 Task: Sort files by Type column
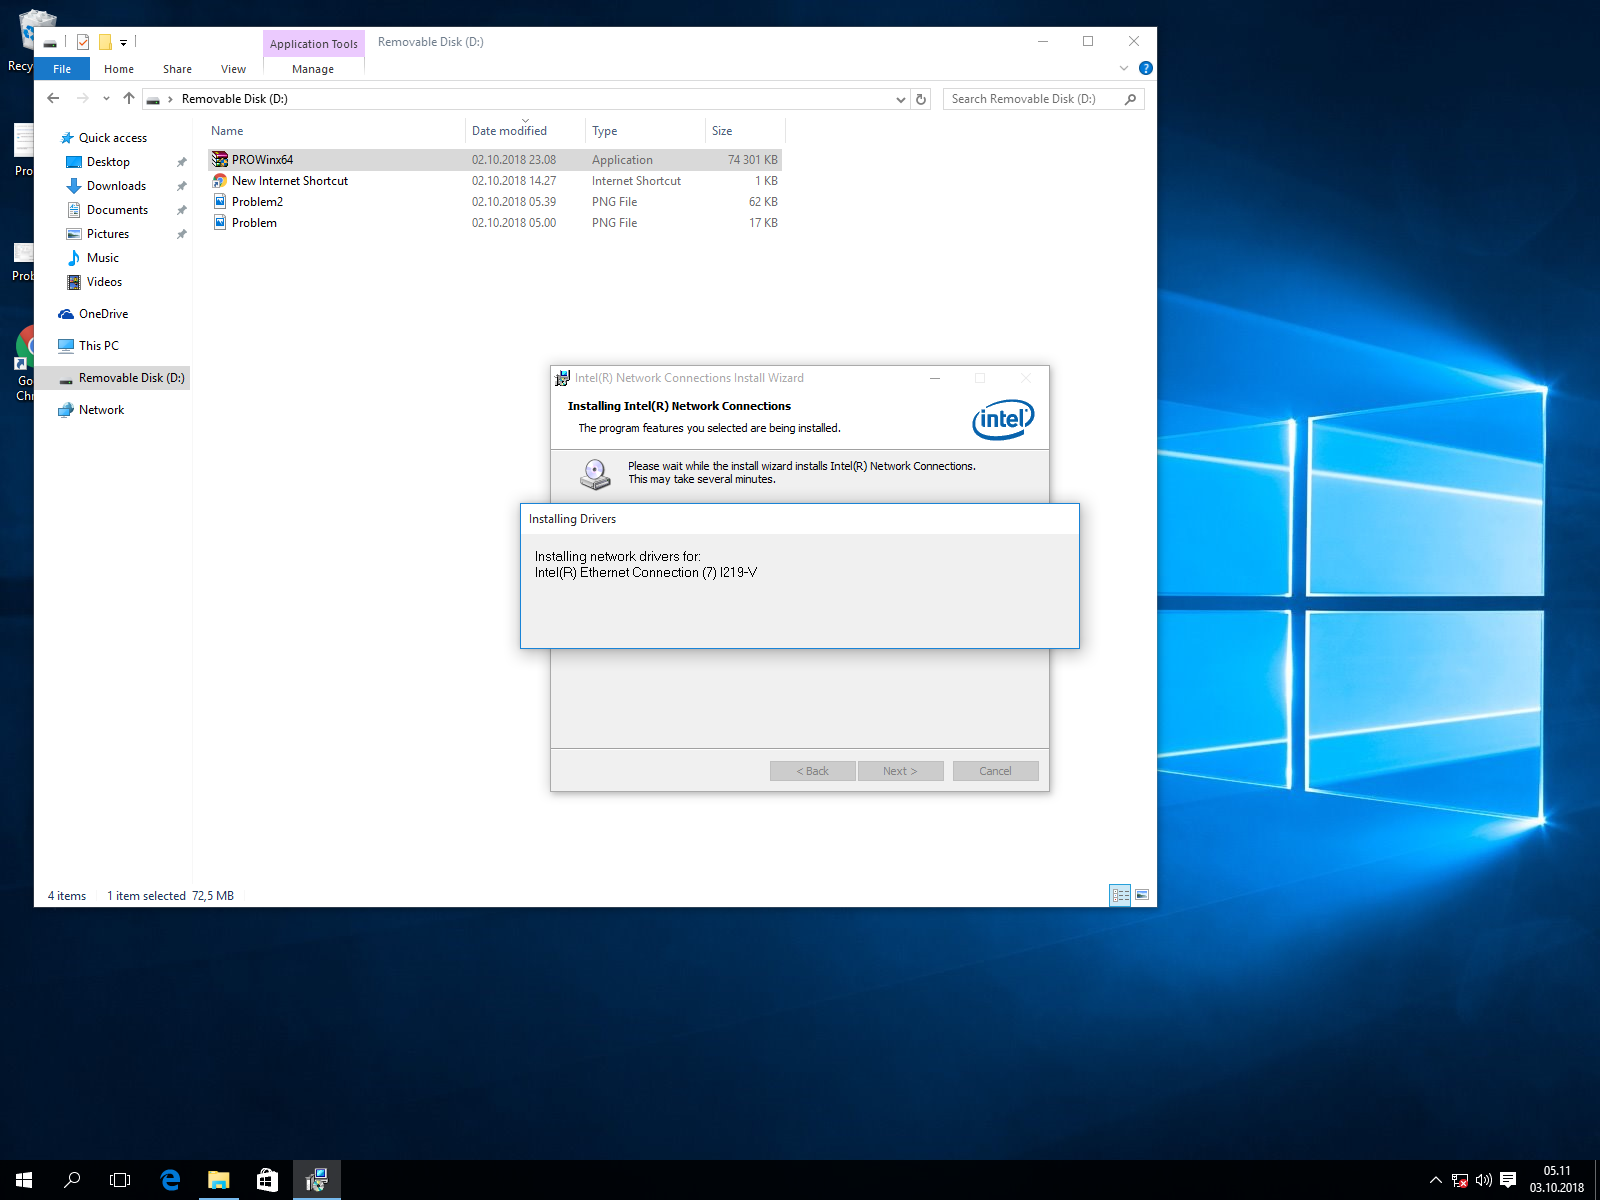pyautogui.click(x=645, y=131)
